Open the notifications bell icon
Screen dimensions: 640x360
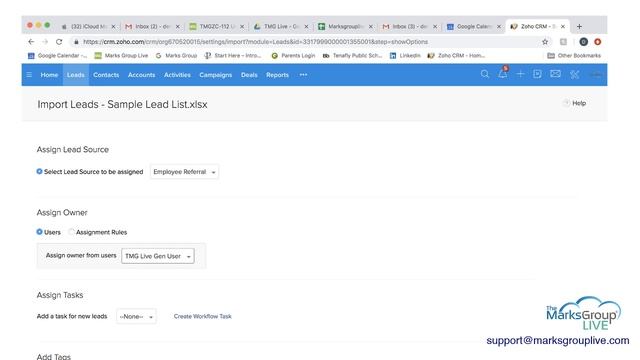pyautogui.click(x=503, y=73)
